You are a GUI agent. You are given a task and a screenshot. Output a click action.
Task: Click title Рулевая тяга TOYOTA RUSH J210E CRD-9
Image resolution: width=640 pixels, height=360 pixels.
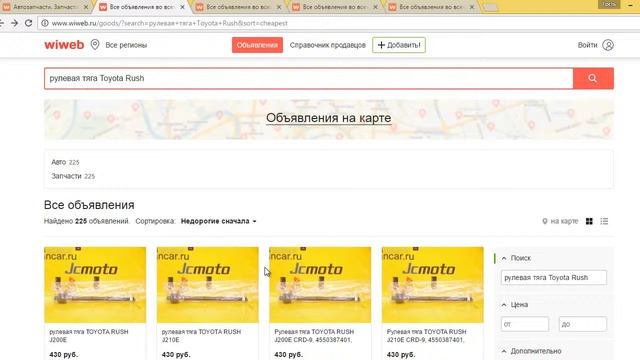(427, 336)
